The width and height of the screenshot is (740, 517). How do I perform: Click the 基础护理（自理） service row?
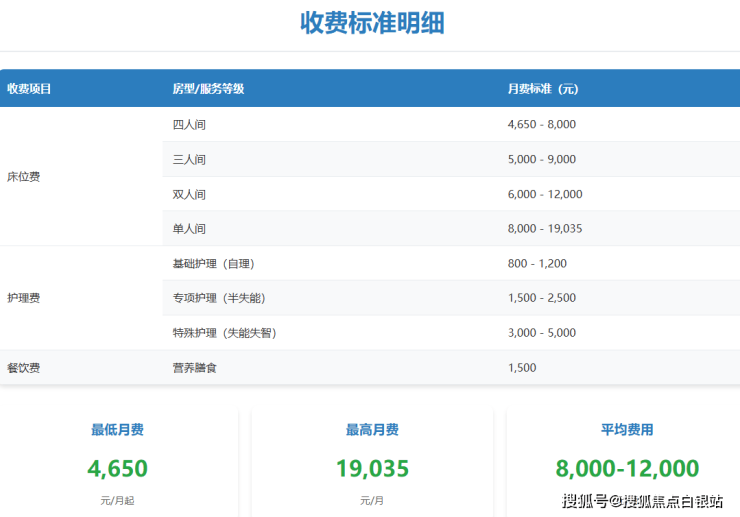(213, 264)
